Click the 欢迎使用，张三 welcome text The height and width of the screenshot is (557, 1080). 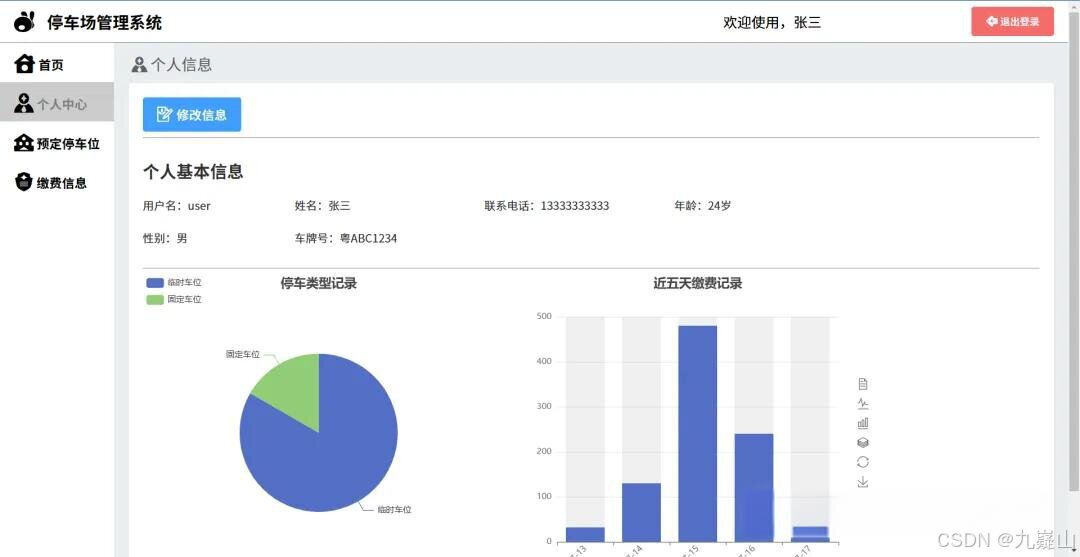(772, 23)
